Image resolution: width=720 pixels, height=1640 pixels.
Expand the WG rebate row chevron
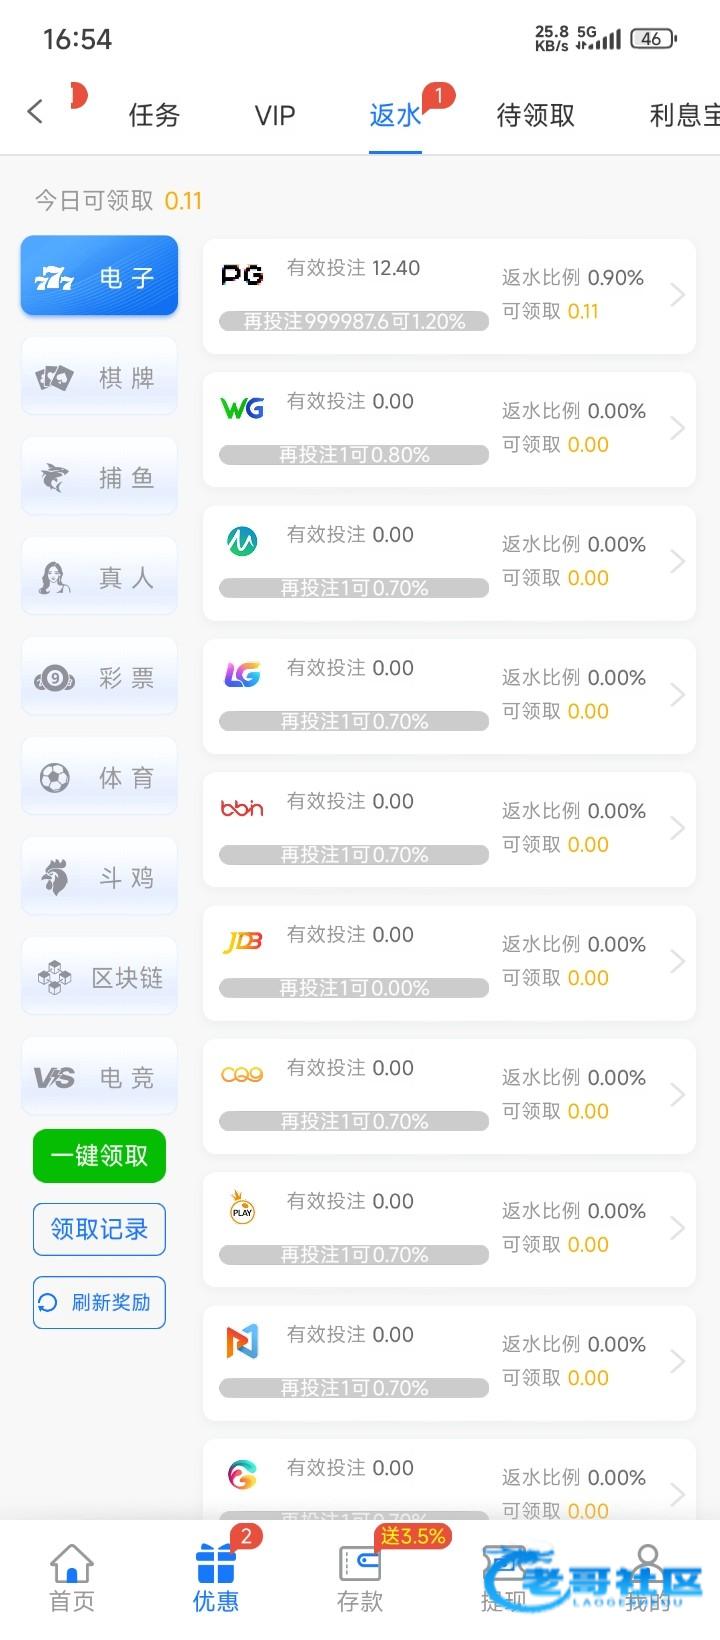point(677,428)
